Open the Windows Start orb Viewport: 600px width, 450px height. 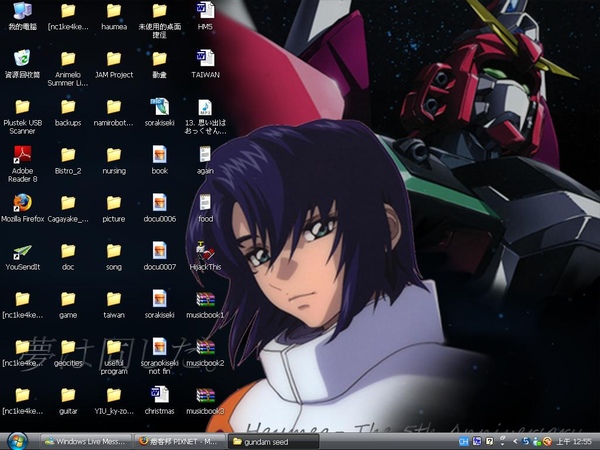point(17,441)
